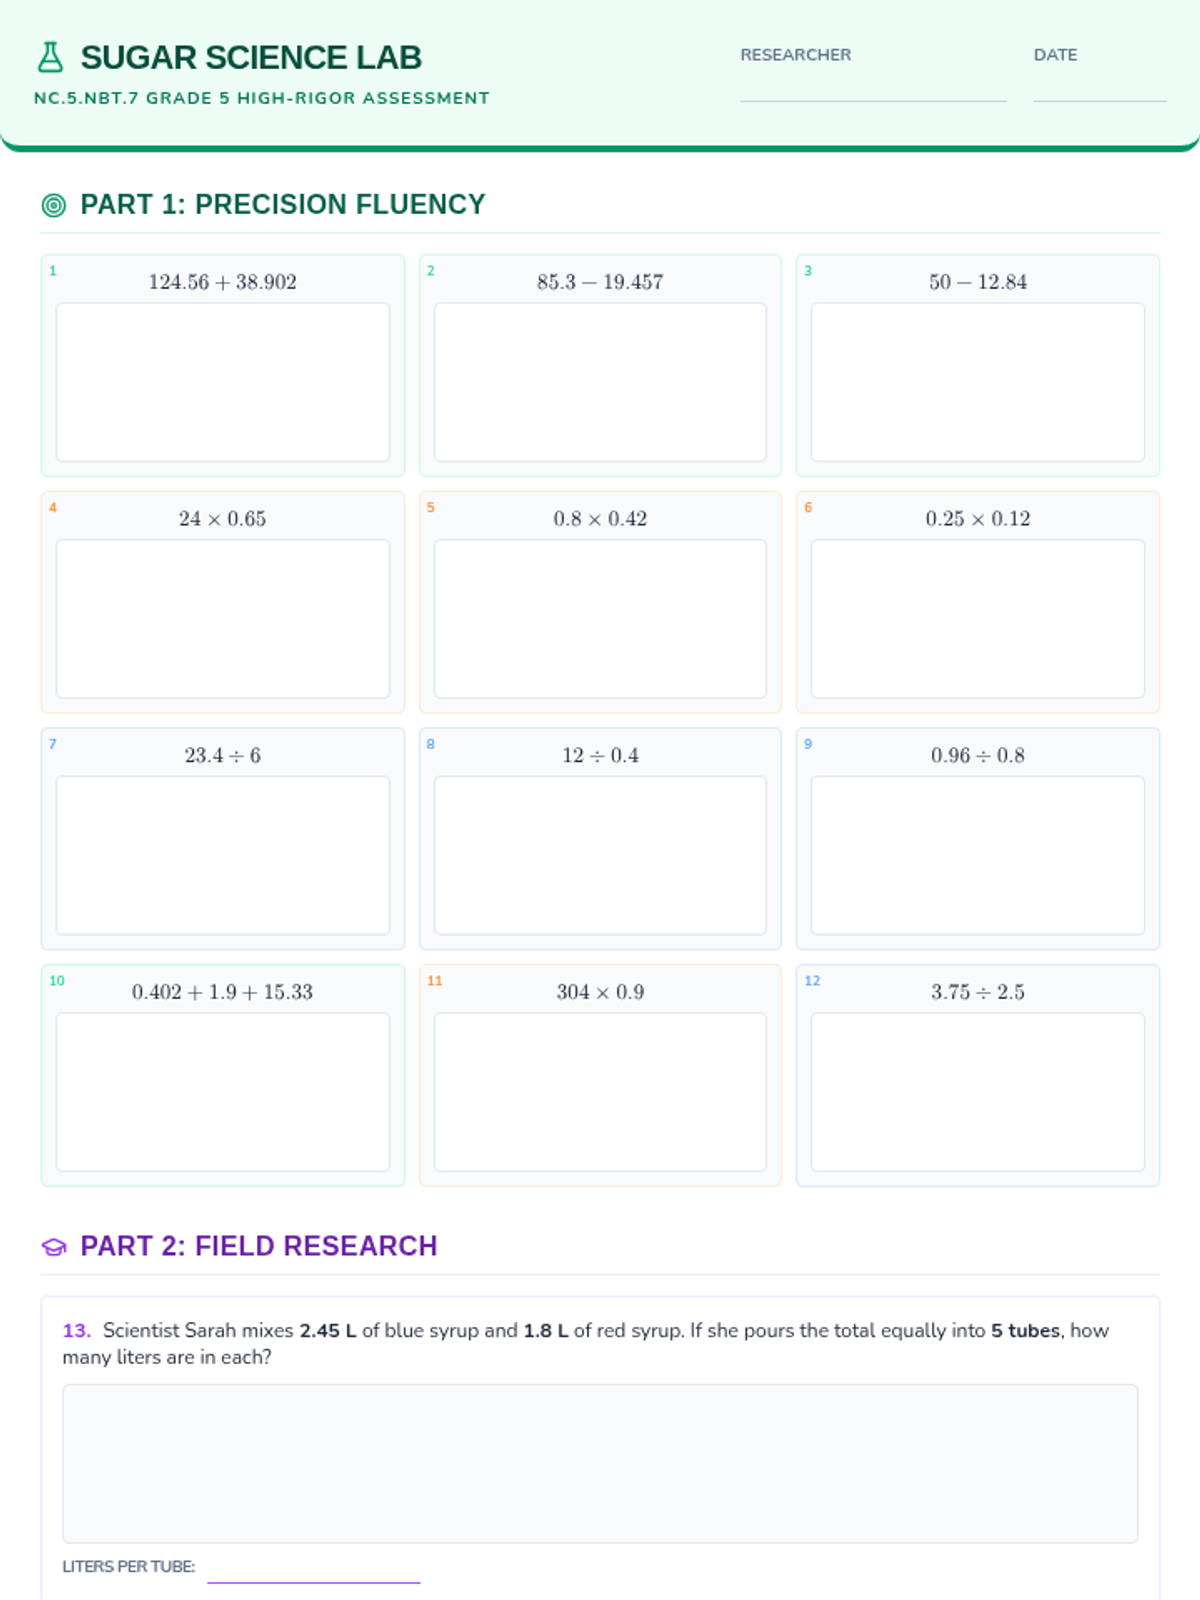Click the flask logo icon

[50, 57]
